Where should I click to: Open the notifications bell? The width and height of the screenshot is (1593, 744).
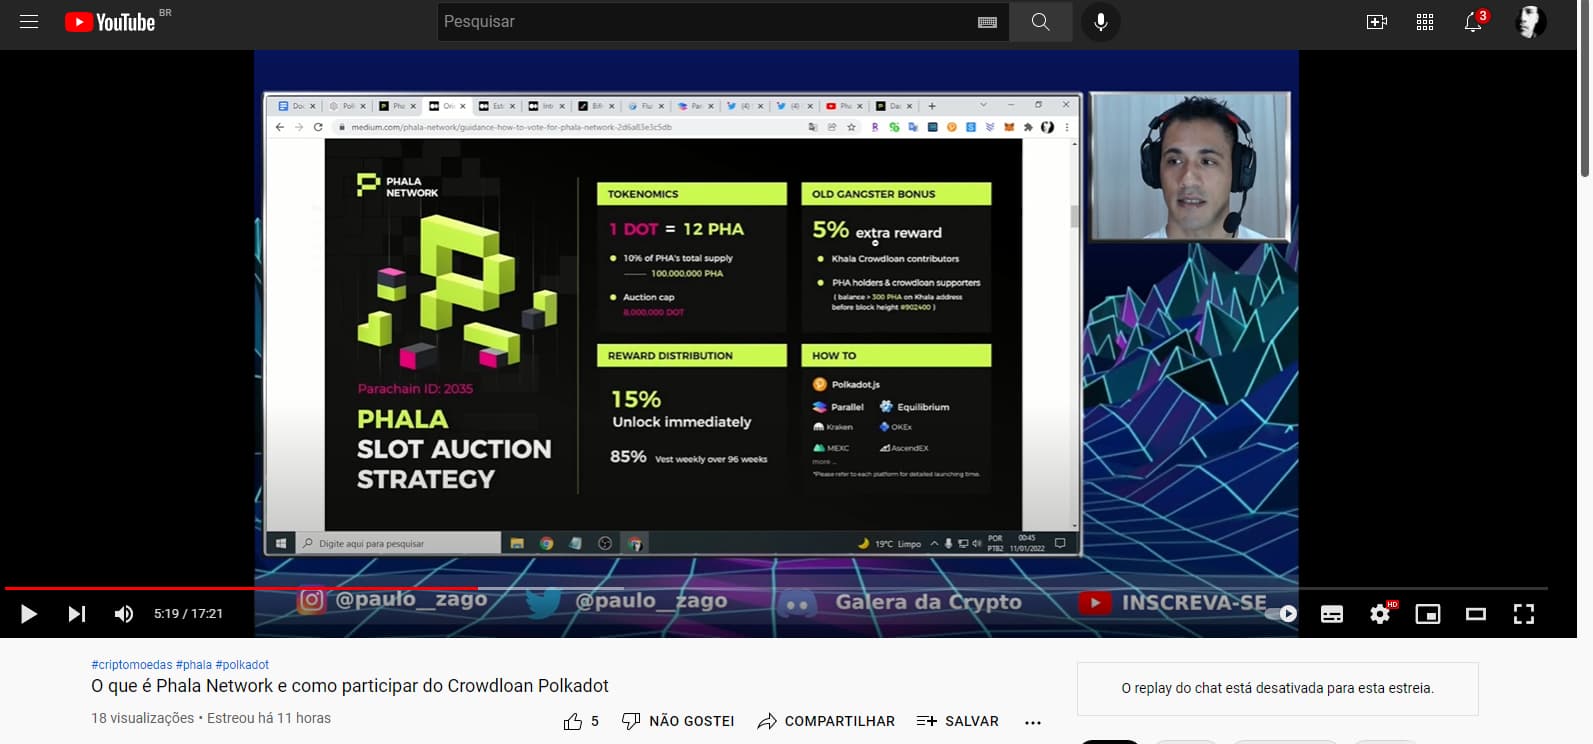tap(1473, 22)
